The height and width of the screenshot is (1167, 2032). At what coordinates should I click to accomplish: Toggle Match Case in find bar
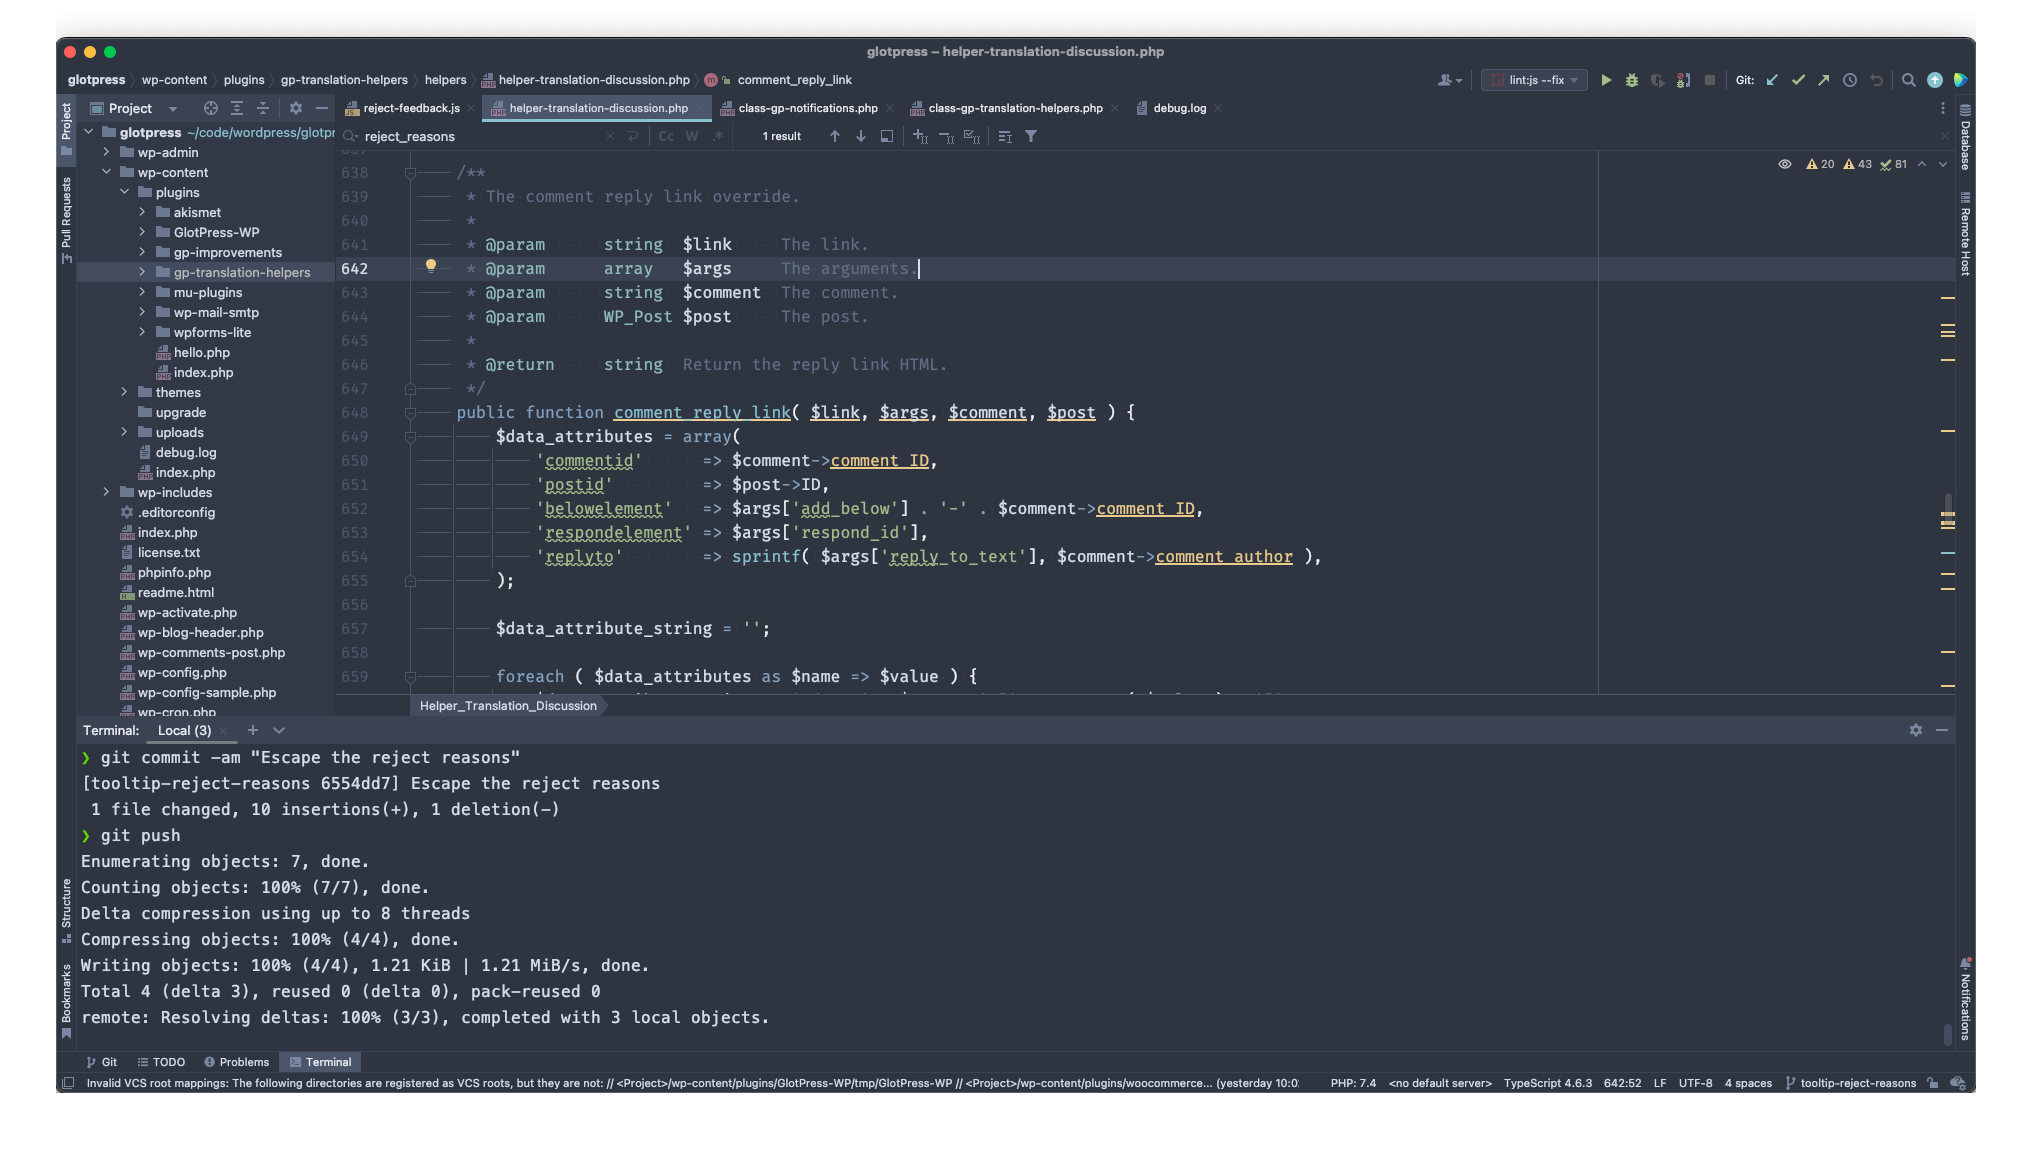[666, 136]
